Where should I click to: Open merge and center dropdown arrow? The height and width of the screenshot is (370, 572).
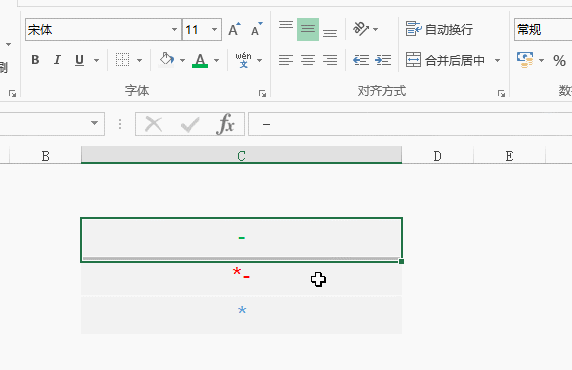[497, 60]
